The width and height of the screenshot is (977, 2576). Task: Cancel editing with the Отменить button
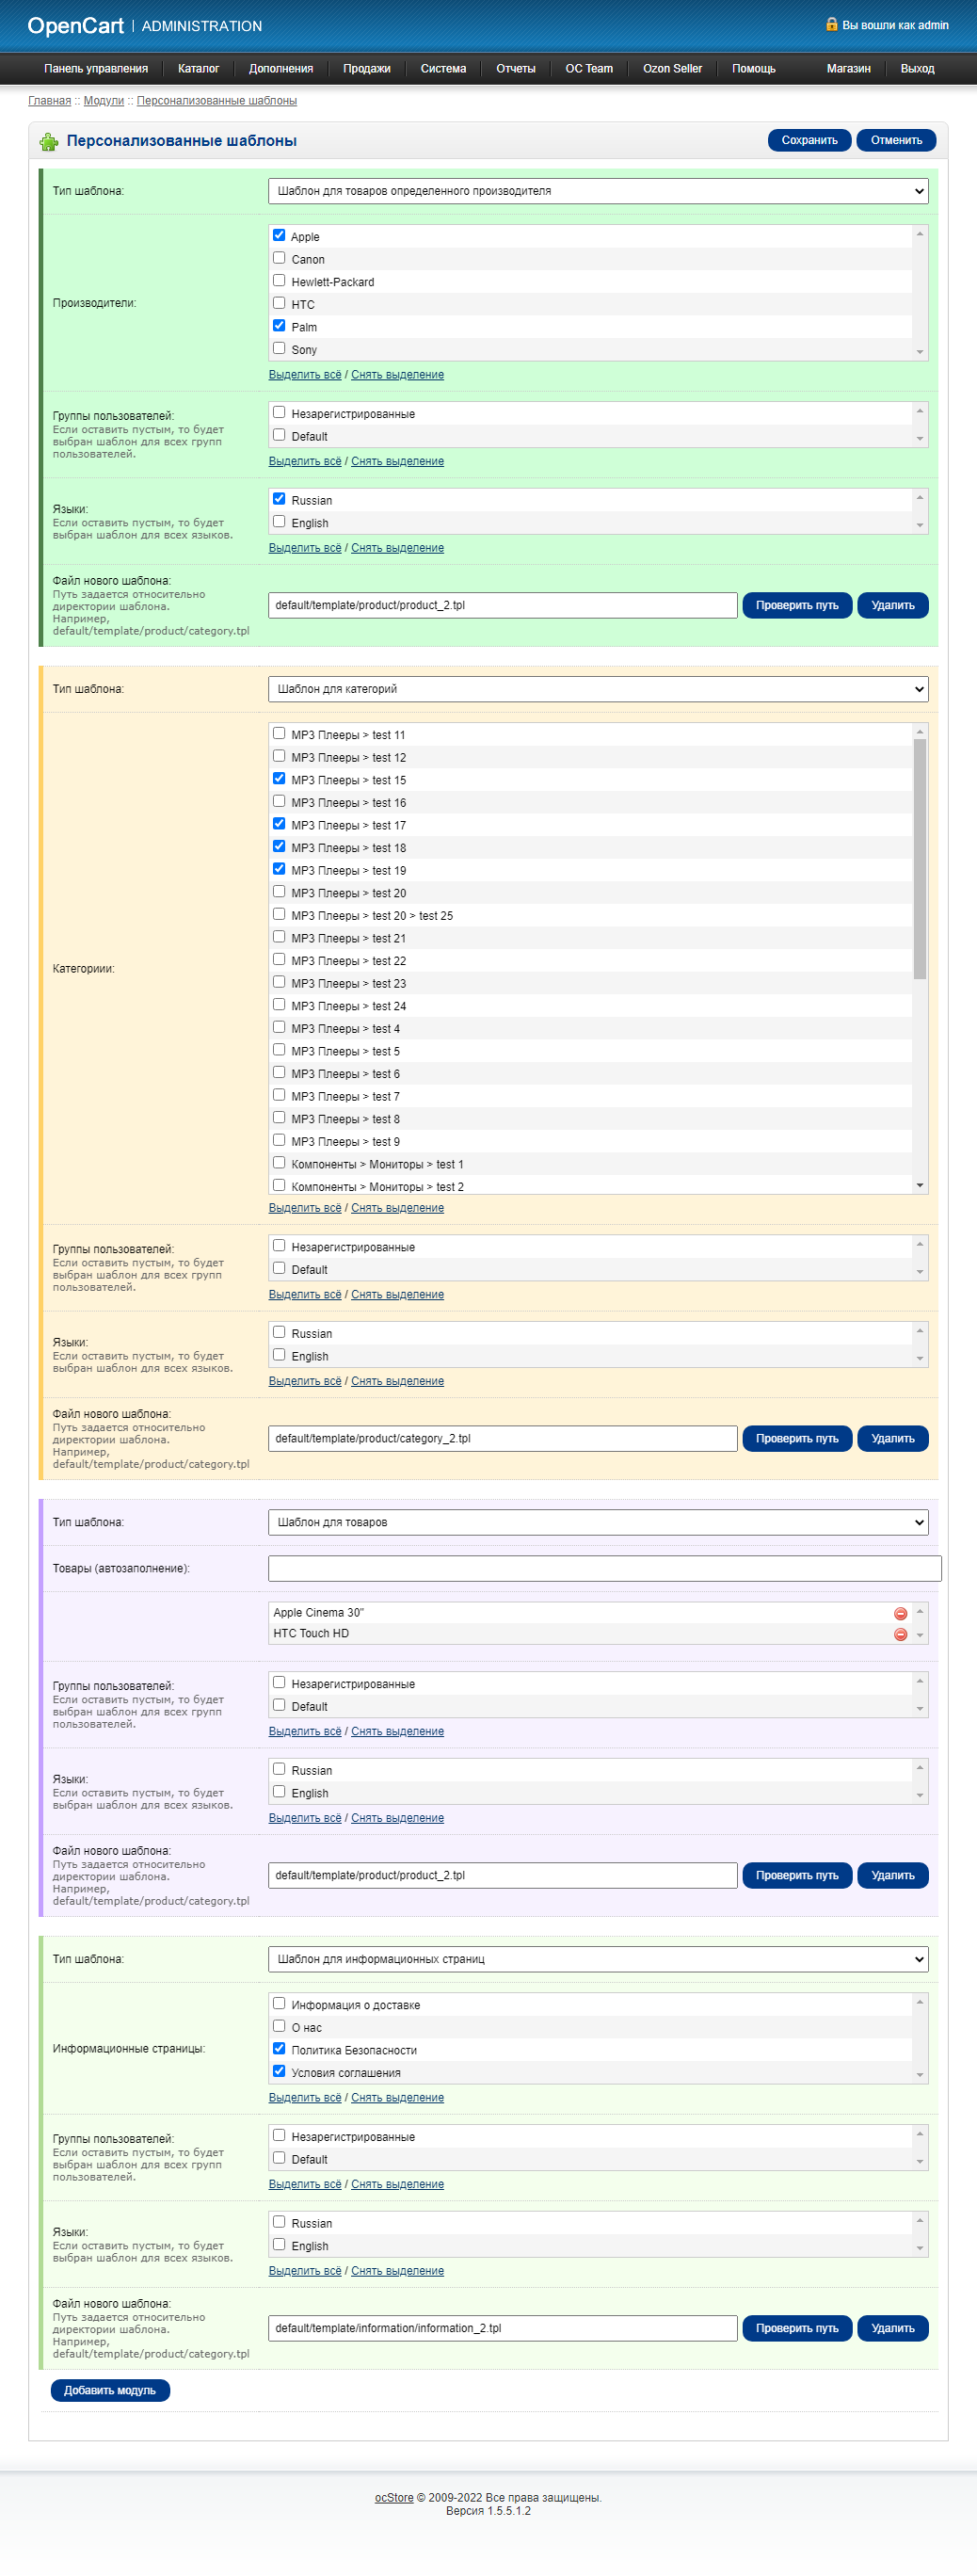point(896,141)
